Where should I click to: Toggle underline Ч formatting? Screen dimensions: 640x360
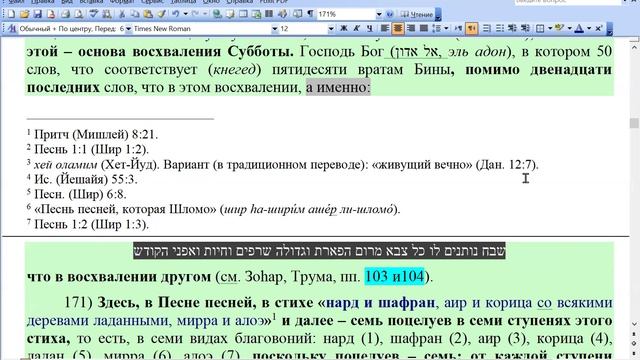tap(369, 29)
